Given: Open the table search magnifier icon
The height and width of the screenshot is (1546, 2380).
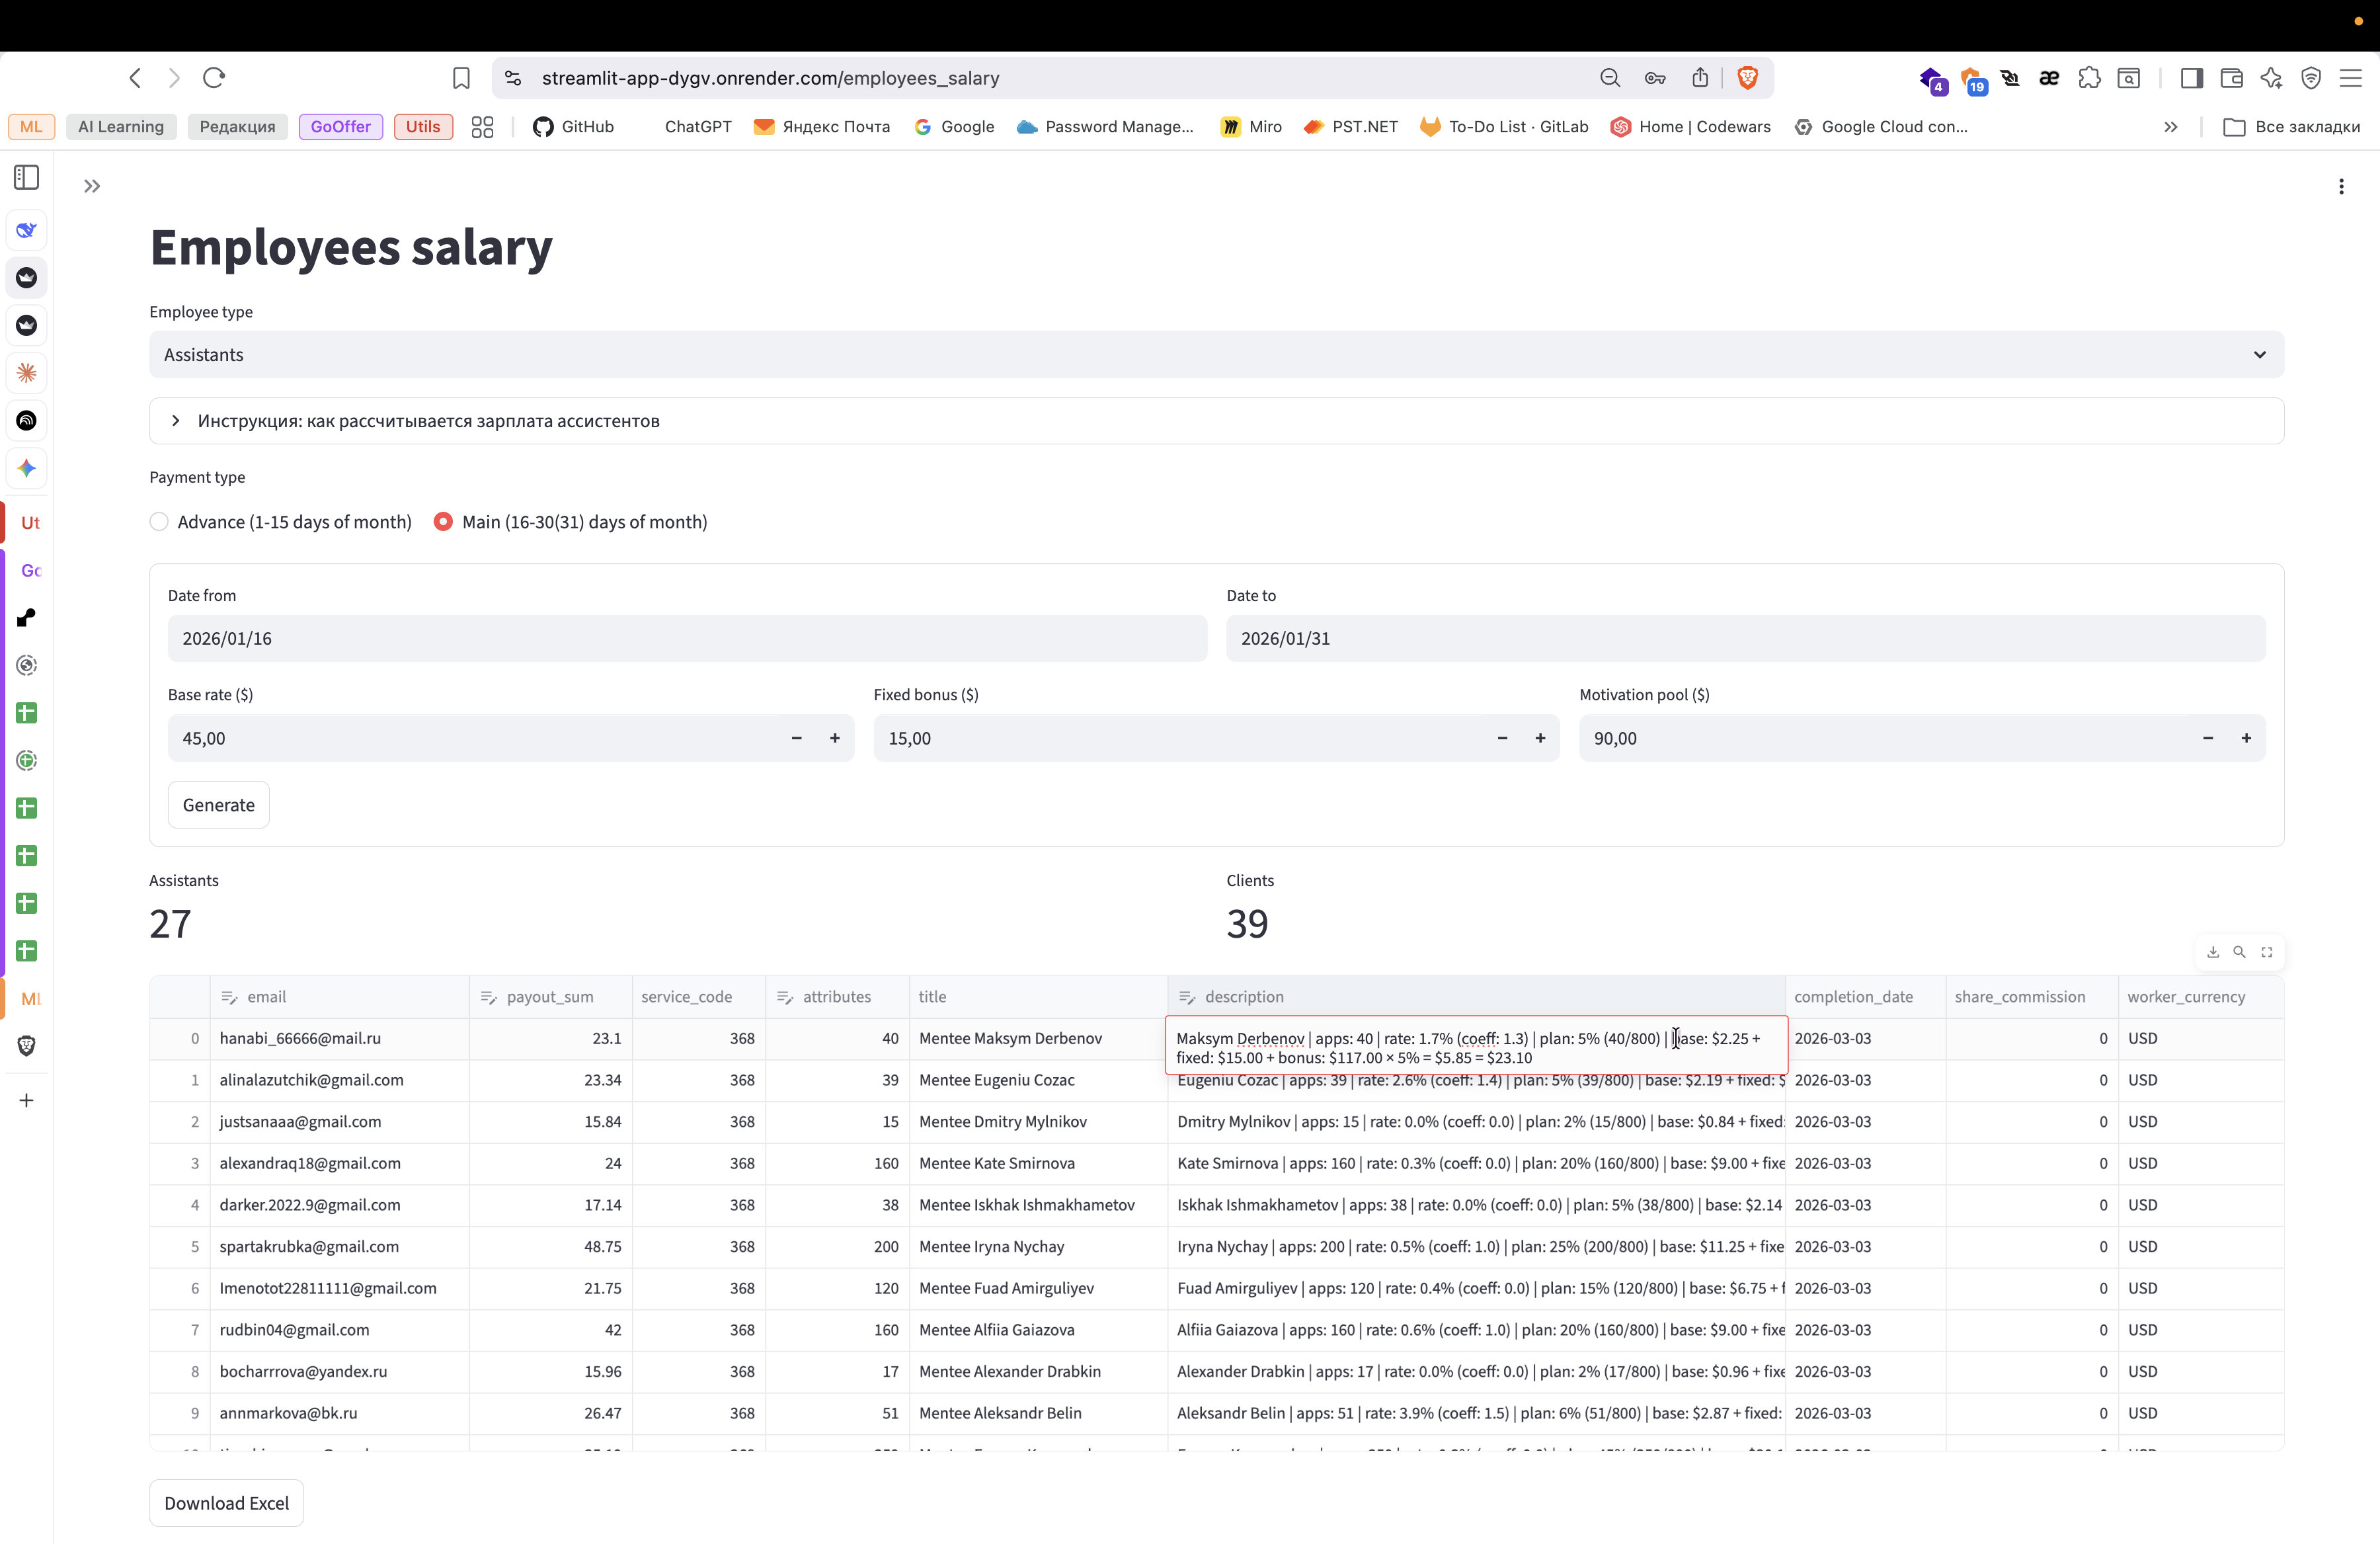Looking at the screenshot, I should [2239, 952].
